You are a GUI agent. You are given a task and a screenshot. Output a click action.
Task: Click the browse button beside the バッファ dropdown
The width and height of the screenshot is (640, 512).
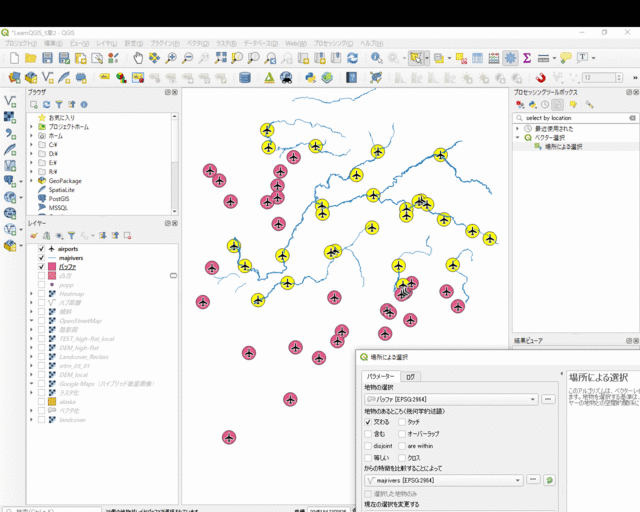tap(548, 399)
